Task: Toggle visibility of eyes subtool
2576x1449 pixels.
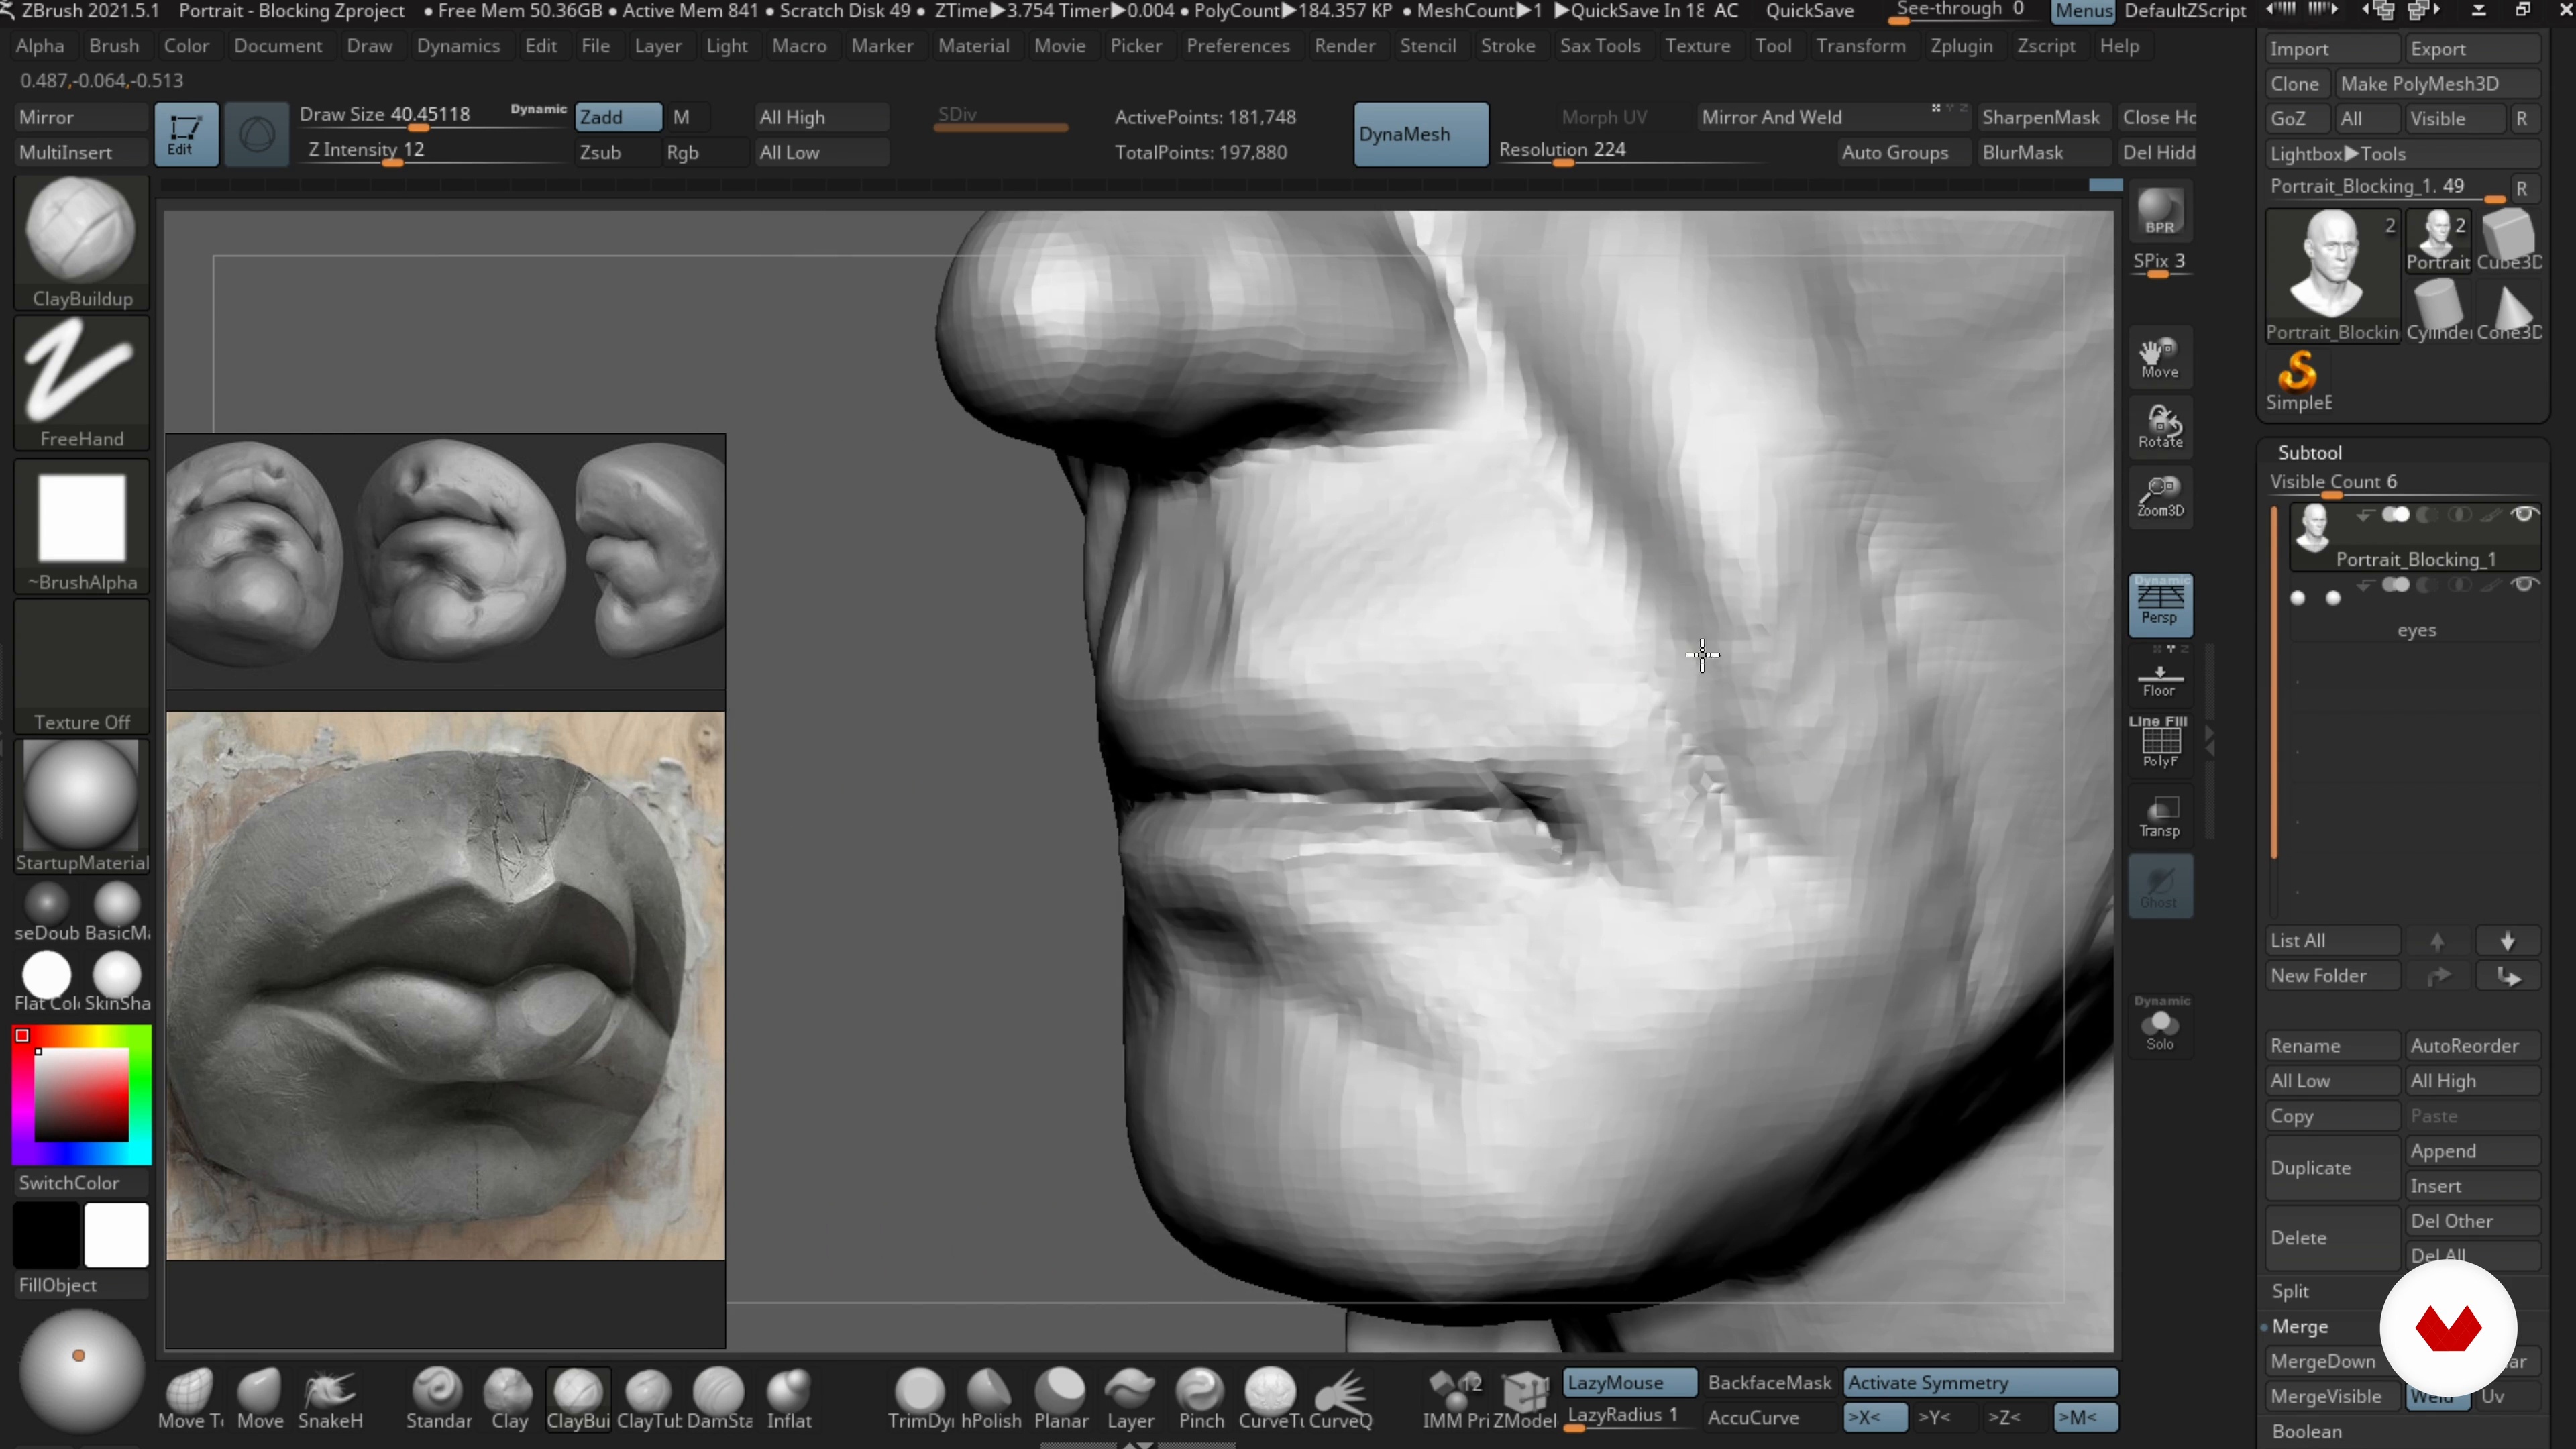Action: tap(2524, 584)
